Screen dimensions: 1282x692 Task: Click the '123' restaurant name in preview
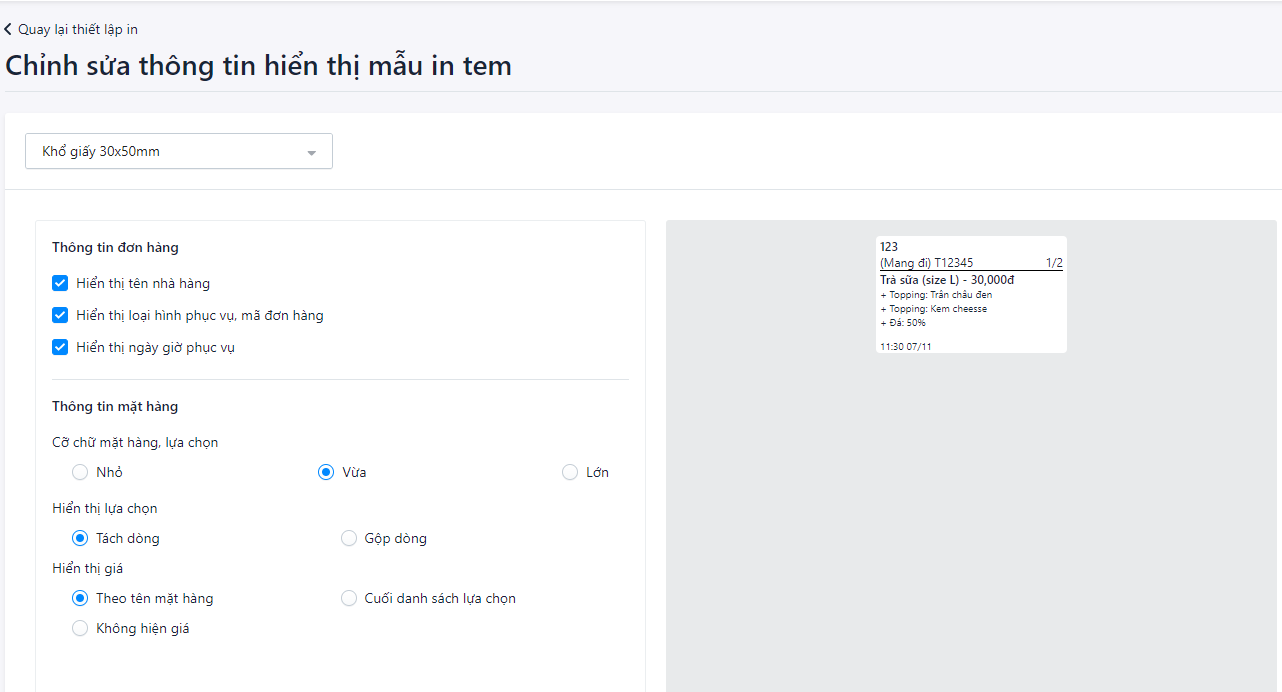point(889,246)
